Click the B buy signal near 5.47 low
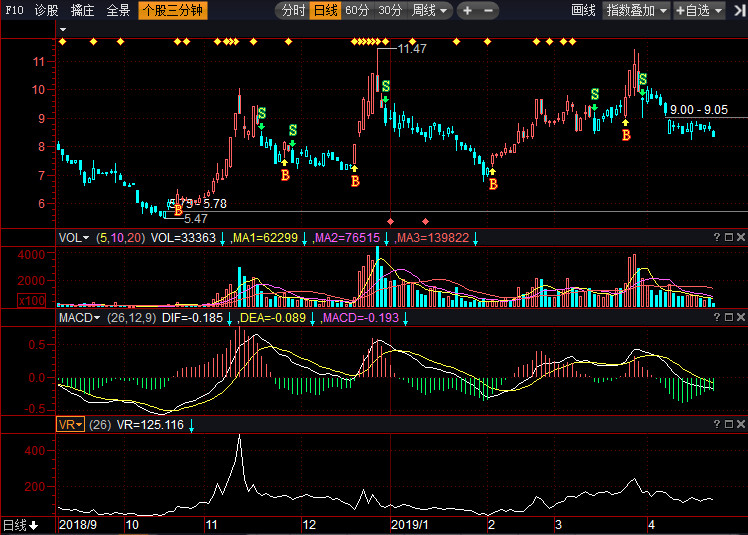The width and height of the screenshot is (748, 535). pyautogui.click(x=178, y=210)
